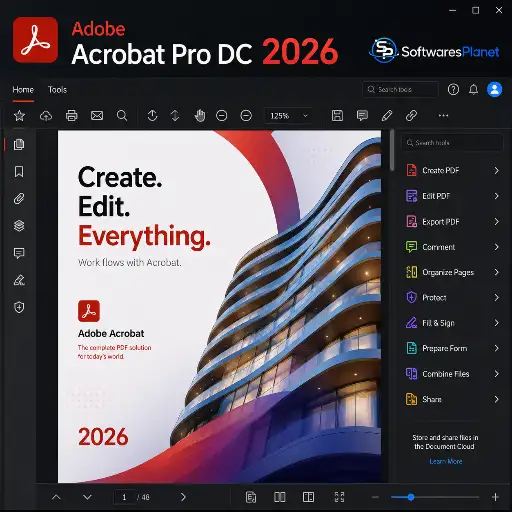Open the three-dot more tools menu

[x=443, y=116]
